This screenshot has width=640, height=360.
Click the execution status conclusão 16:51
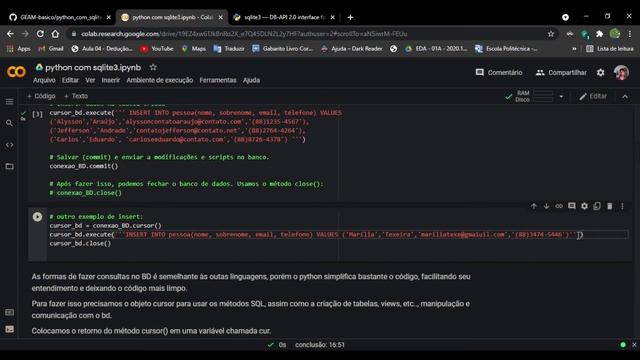320,345
